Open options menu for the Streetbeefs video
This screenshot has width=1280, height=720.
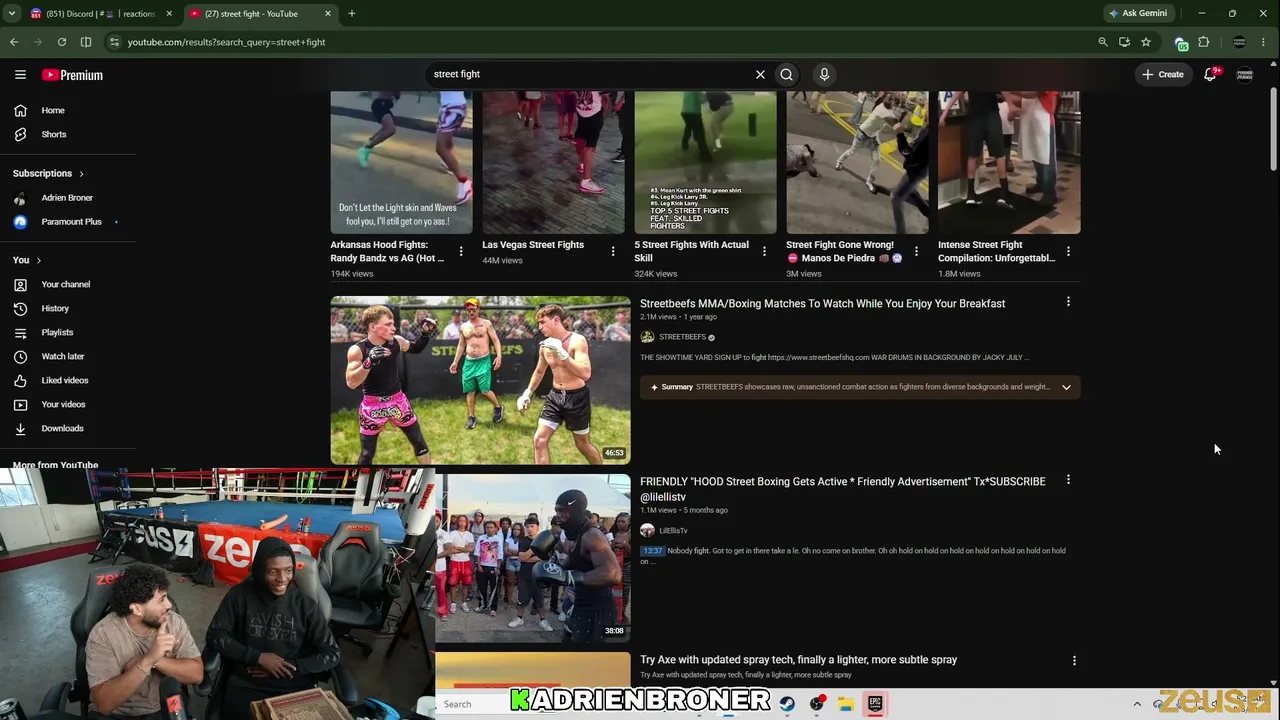1068,302
